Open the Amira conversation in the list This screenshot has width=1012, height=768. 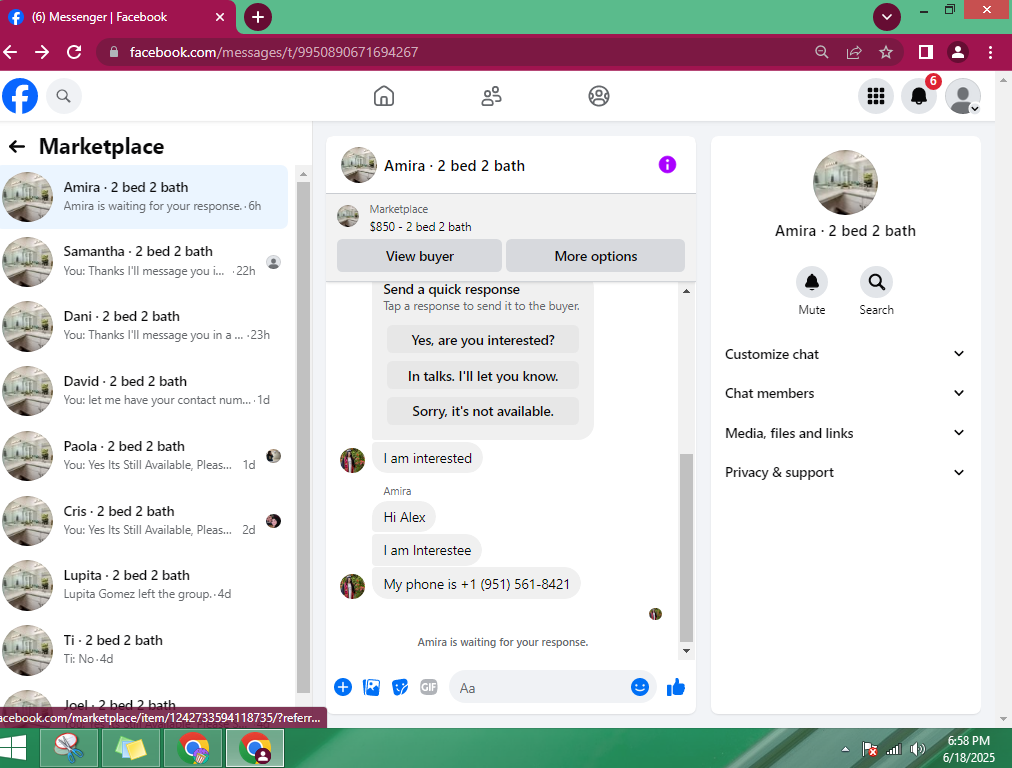click(145, 197)
